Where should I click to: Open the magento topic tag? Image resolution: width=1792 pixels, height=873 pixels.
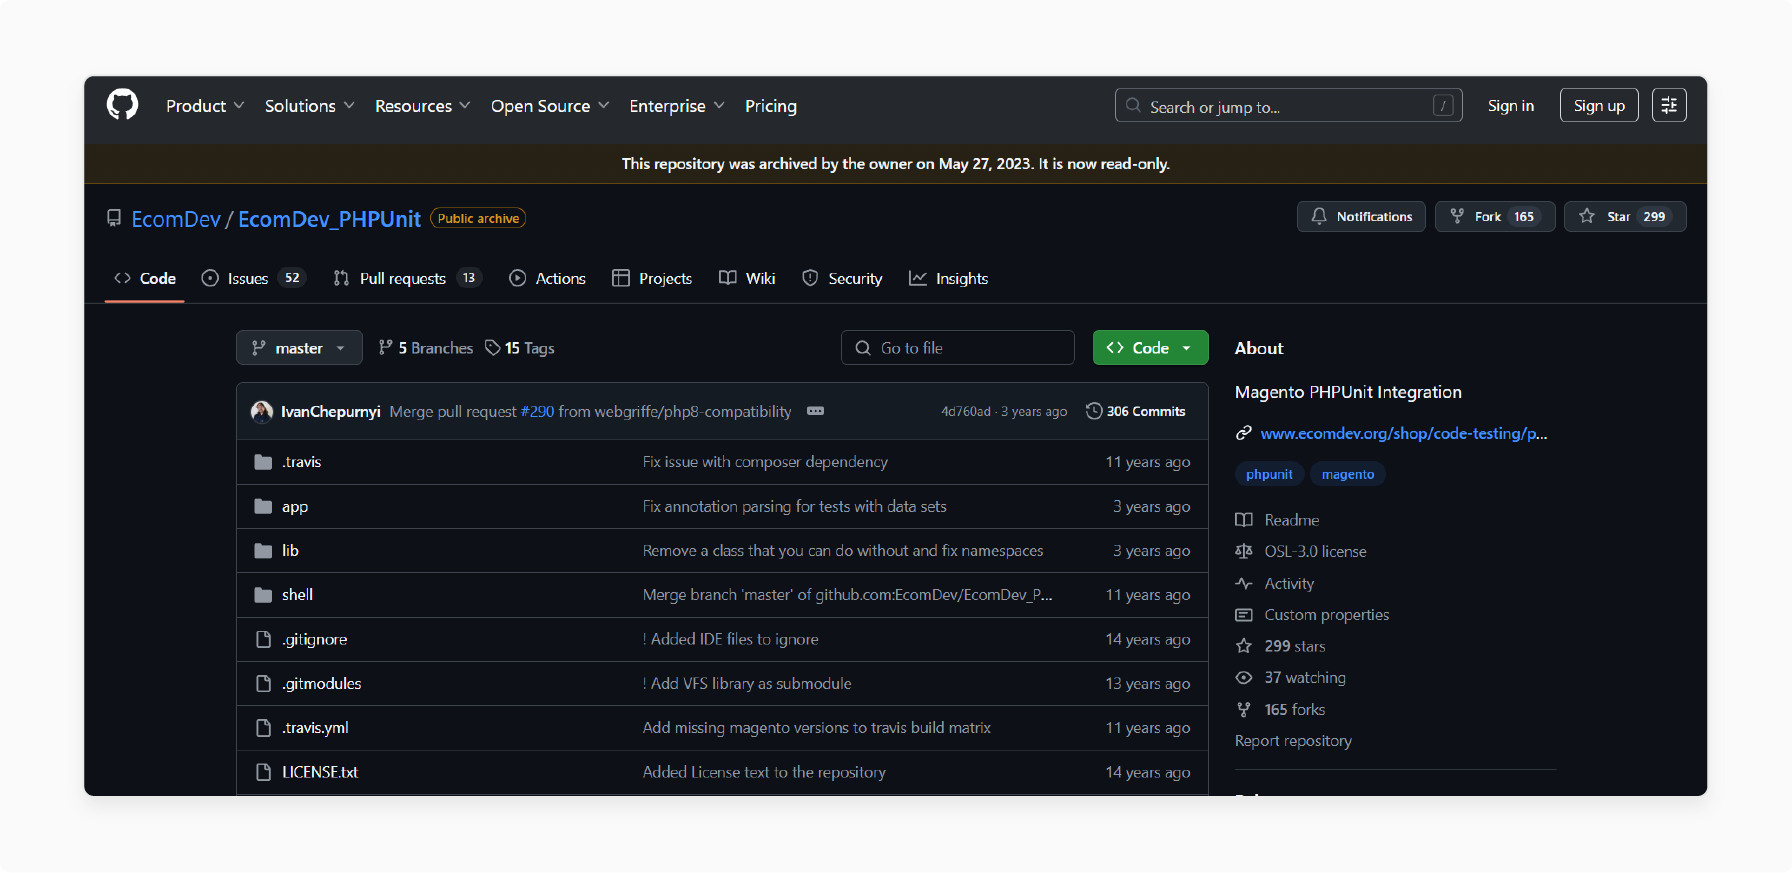pyautogui.click(x=1348, y=474)
